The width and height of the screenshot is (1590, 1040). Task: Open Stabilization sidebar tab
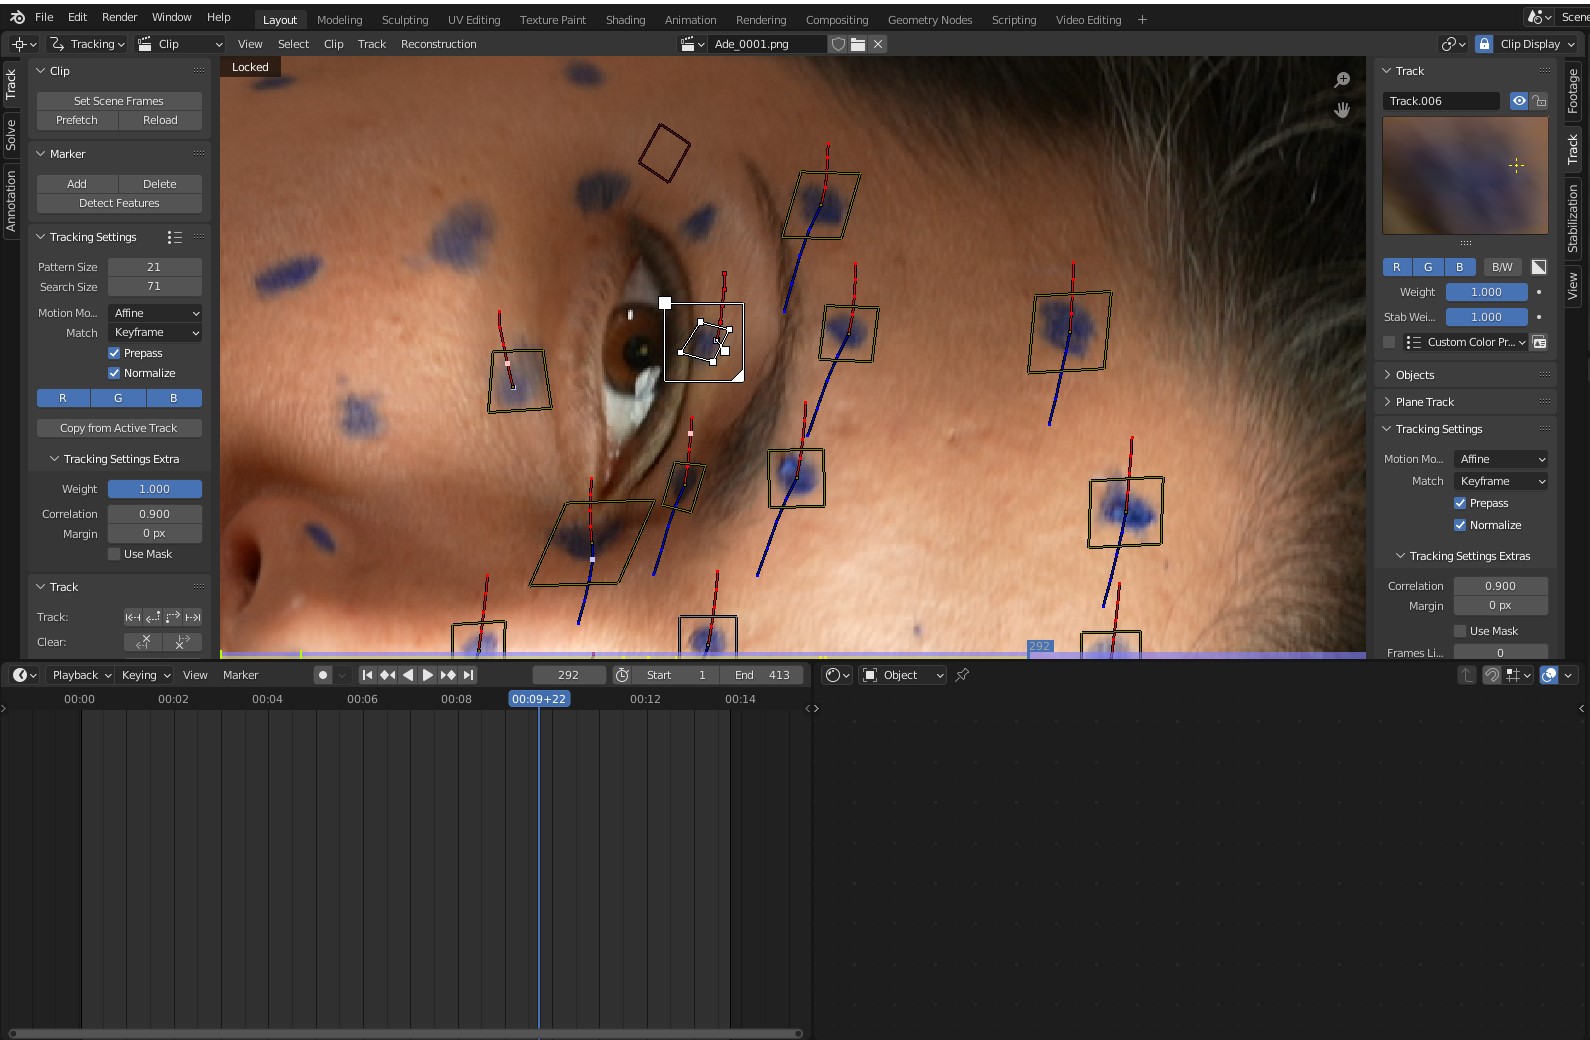click(x=1572, y=217)
